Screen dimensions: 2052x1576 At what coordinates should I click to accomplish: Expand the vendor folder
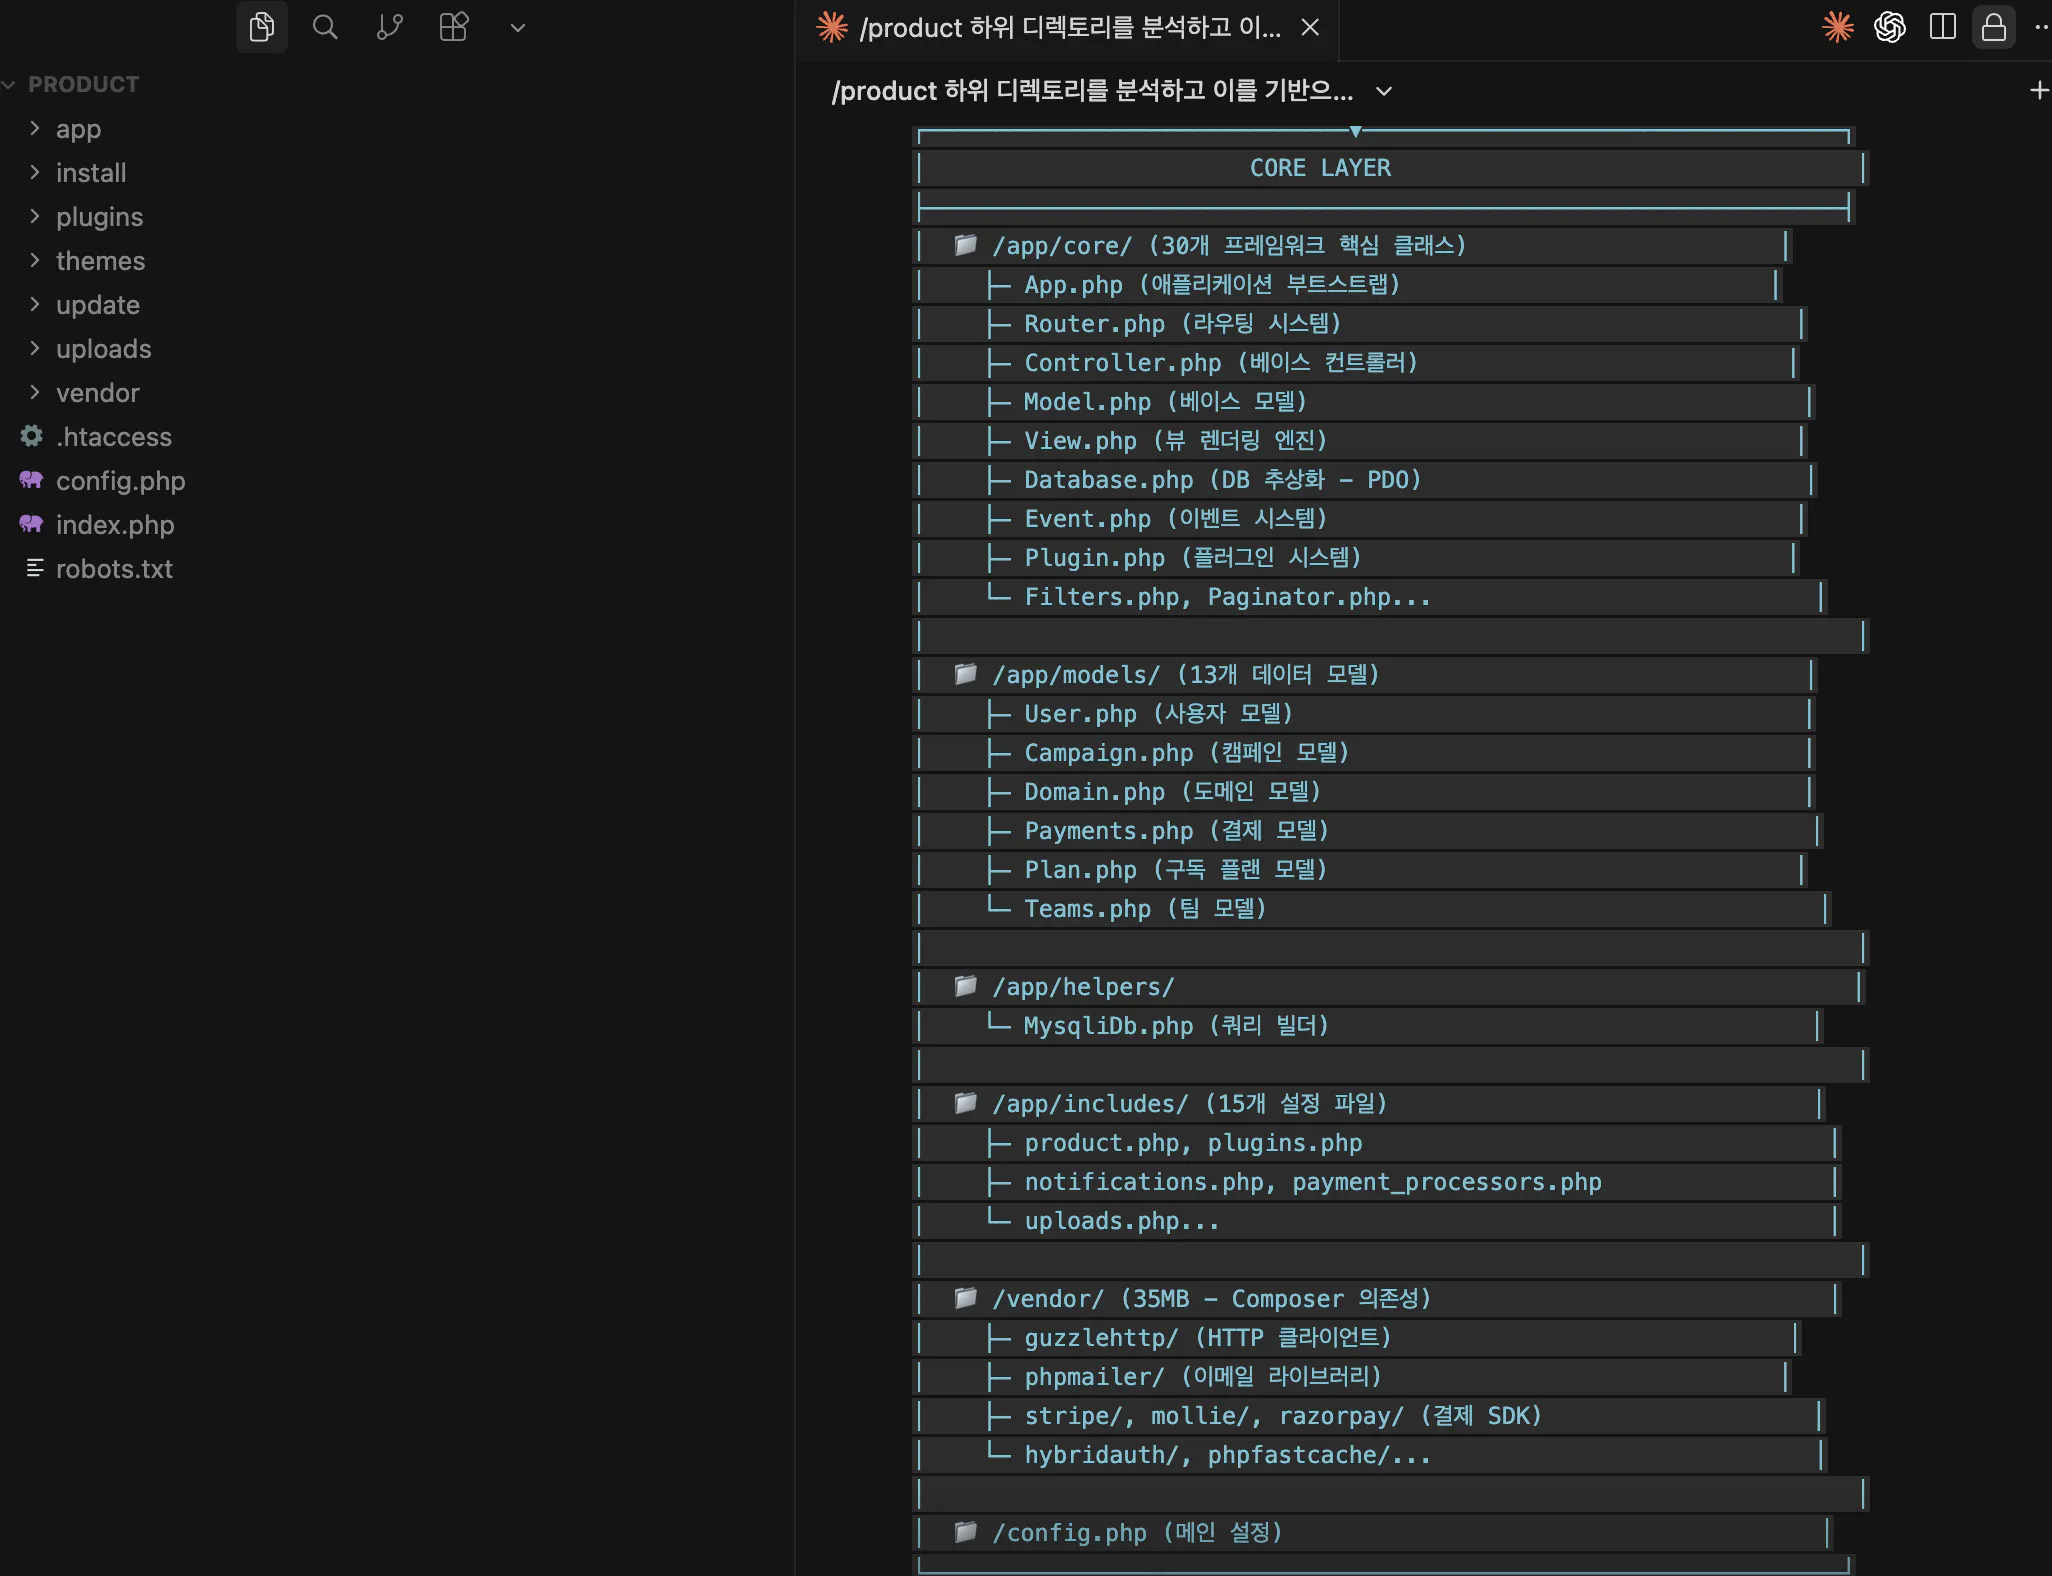coord(97,393)
